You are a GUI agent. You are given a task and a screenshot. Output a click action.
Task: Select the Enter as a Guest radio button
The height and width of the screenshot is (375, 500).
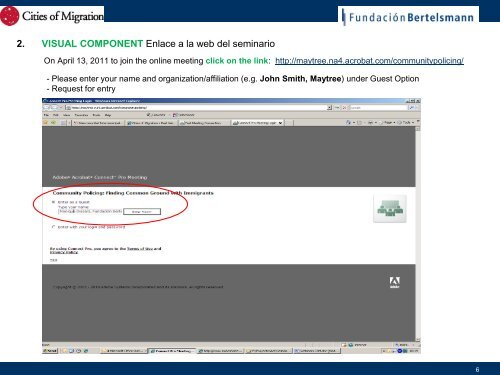point(53,202)
